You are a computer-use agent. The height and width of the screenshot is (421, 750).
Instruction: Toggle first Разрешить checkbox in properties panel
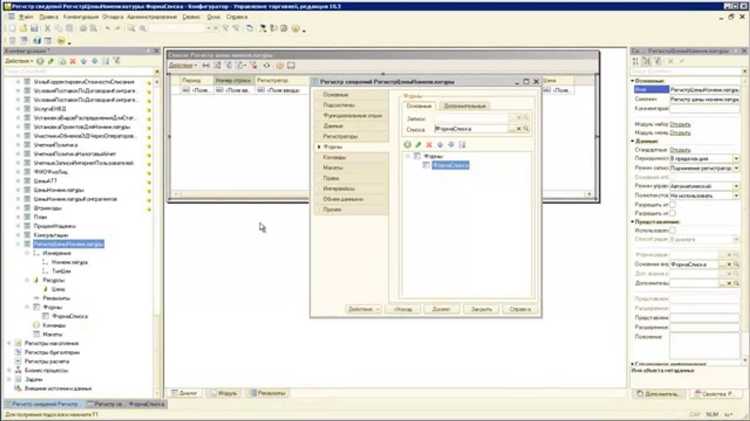point(673,204)
